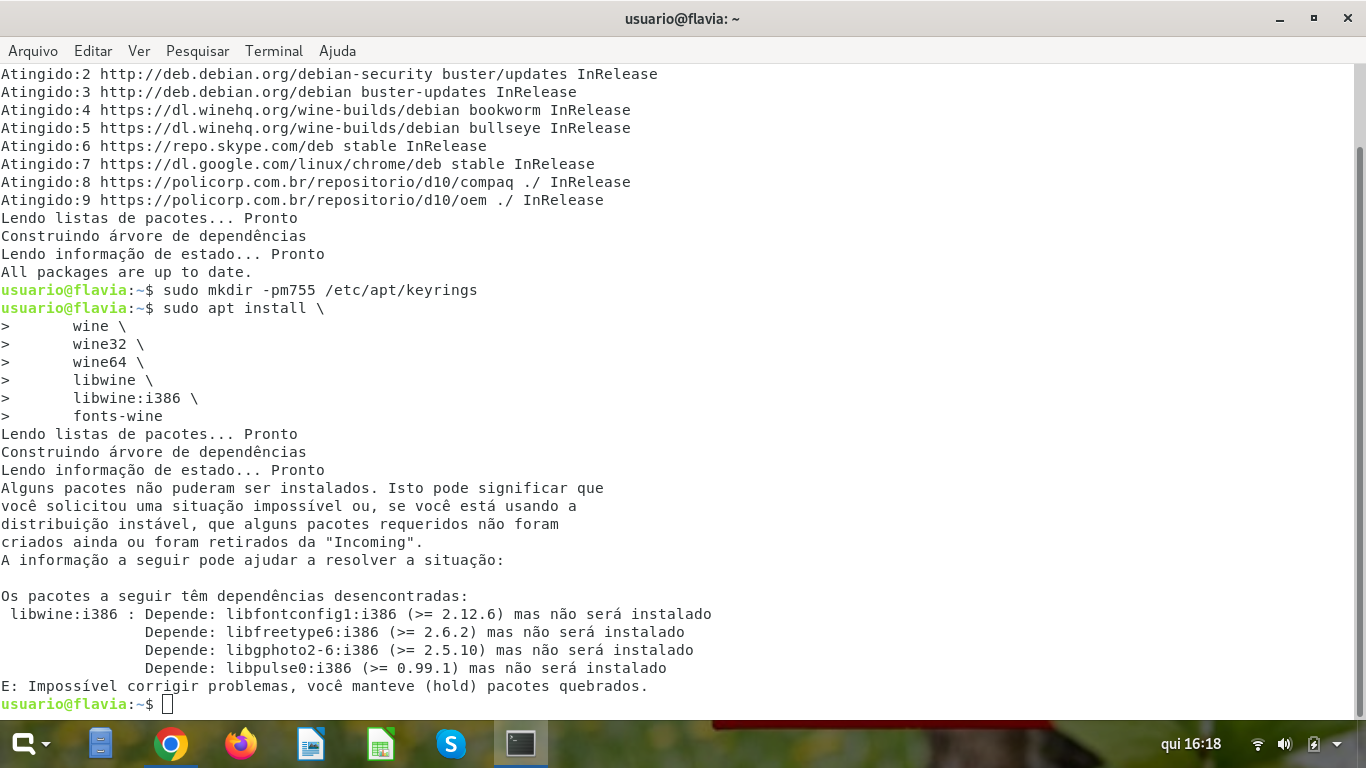Click the 'wine32 \' line
This screenshot has height=768, width=1366.
[x=108, y=344]
